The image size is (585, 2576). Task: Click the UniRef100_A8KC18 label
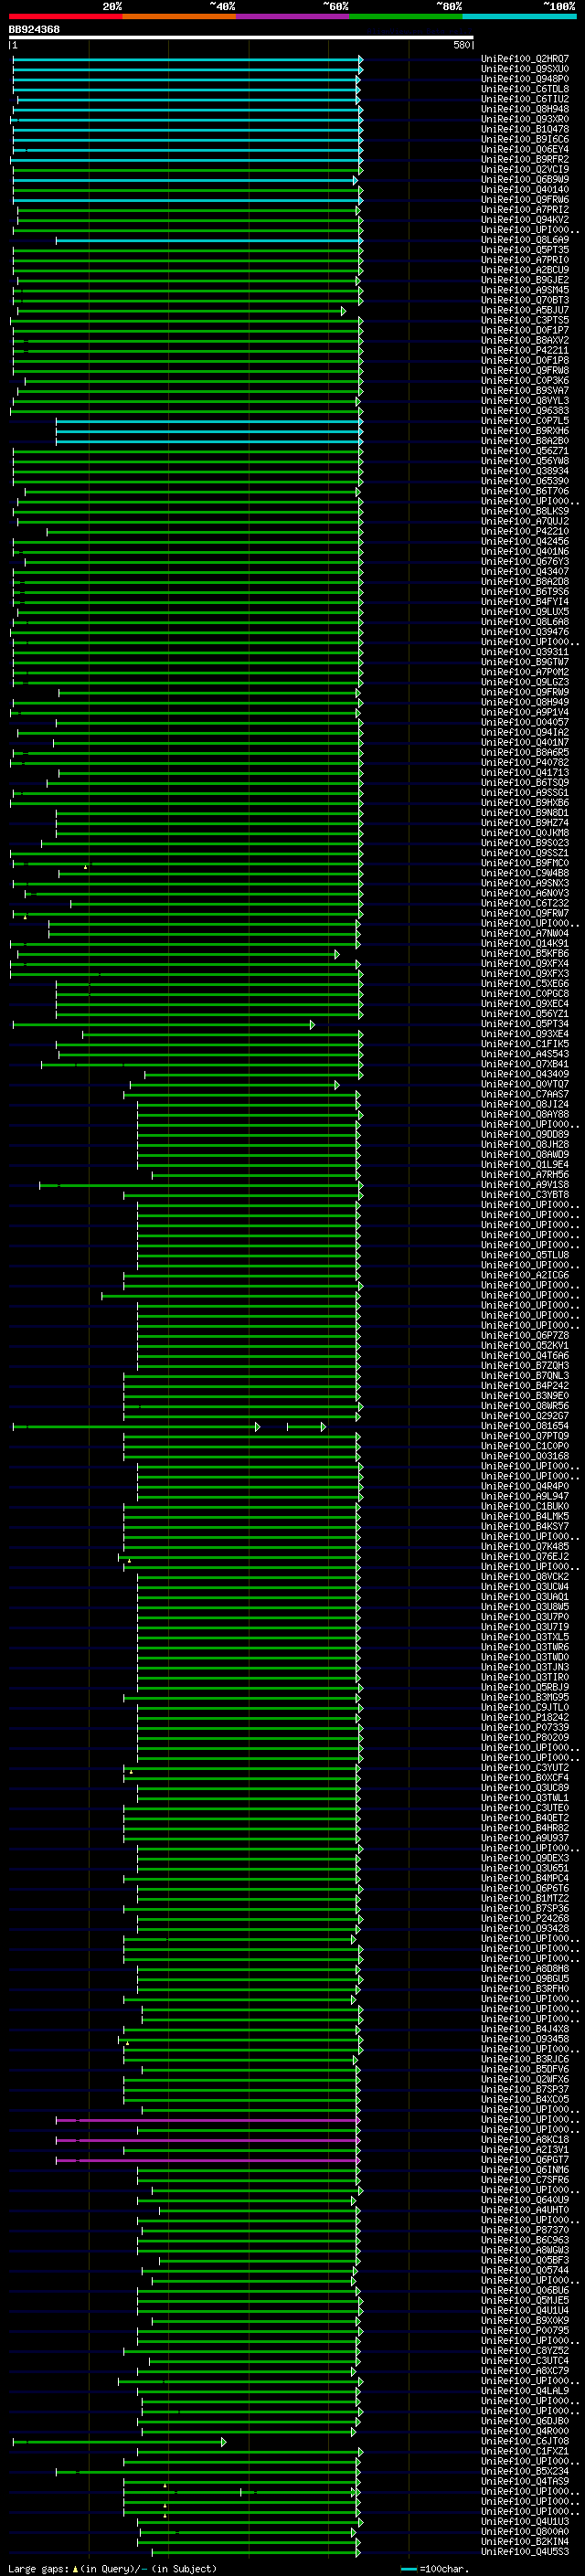(x=525, y=2140)
